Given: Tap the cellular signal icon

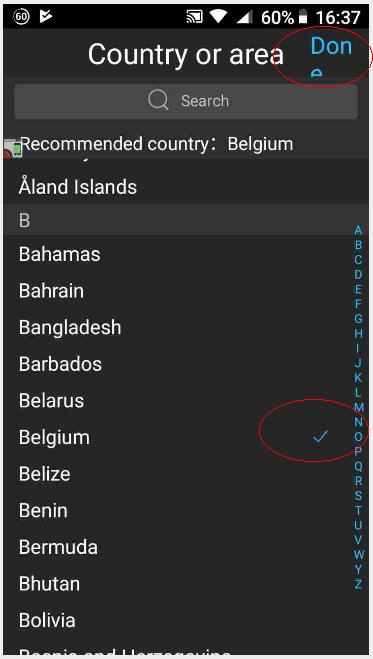Looking at the screenshot, I should coord(244,17).
